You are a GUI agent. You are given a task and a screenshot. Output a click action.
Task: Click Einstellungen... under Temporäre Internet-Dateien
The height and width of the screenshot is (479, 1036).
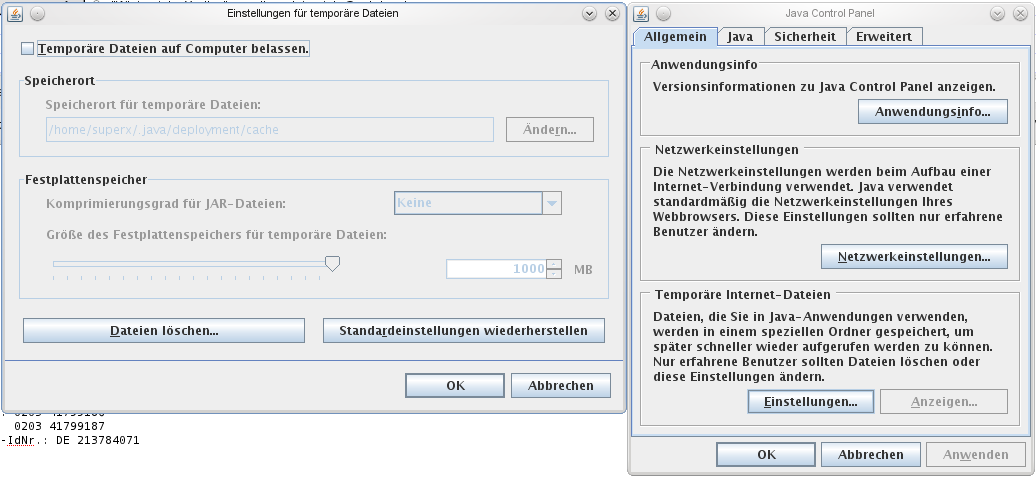tap(811, 402)
